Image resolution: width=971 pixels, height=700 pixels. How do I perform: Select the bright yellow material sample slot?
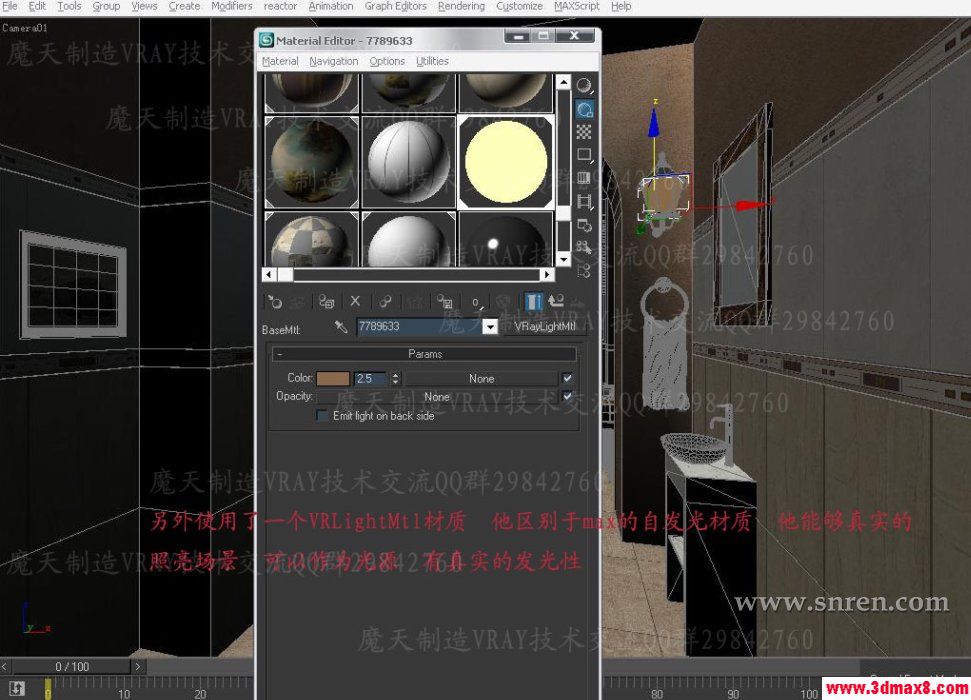[x=506, y=160]
